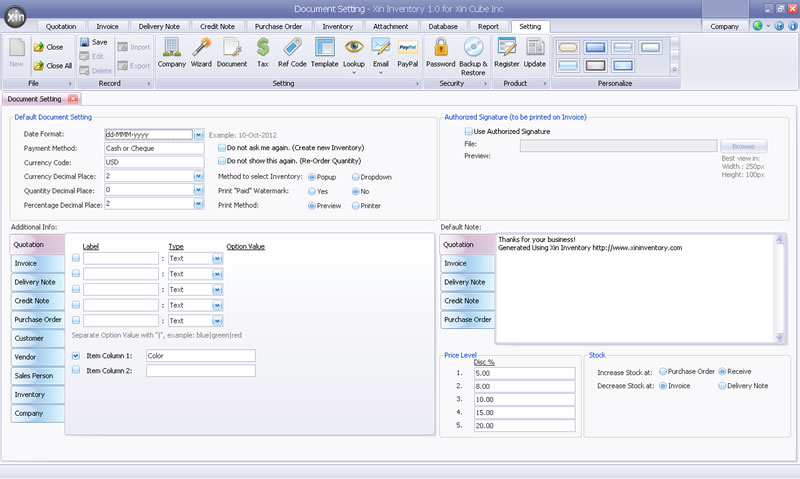Close the Document Setting tab with red X

73,99
